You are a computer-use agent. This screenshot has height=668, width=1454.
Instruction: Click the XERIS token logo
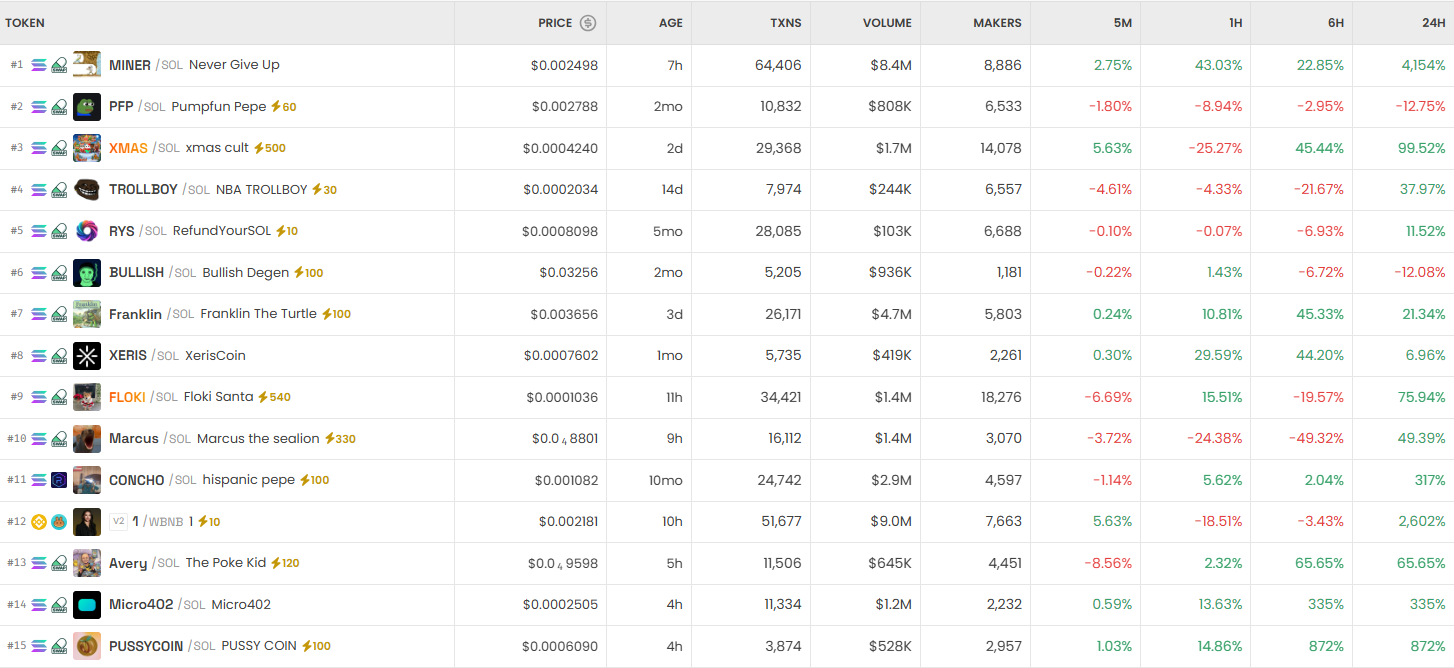click(x=87, y=356)
